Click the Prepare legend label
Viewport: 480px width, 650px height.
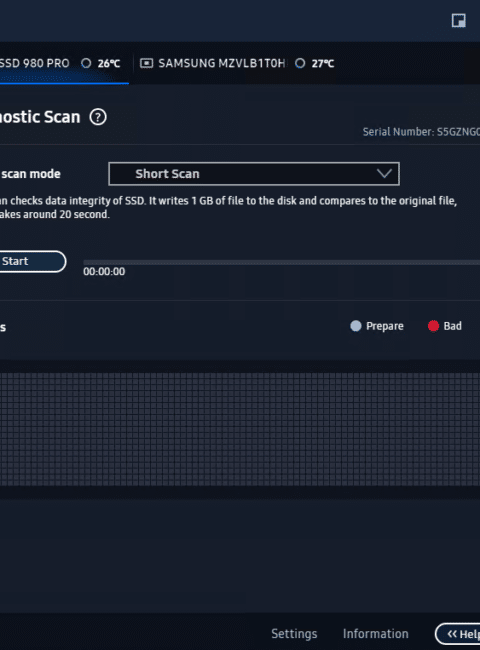point(385,326)
